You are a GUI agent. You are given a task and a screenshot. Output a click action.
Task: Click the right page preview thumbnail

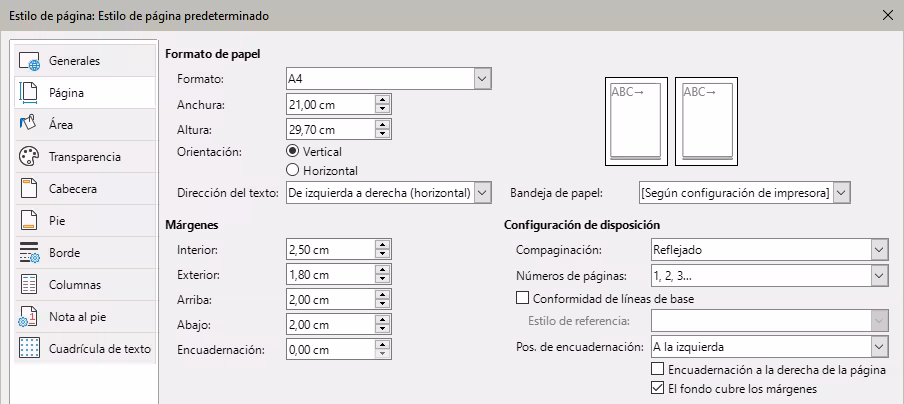pos(706,122)
